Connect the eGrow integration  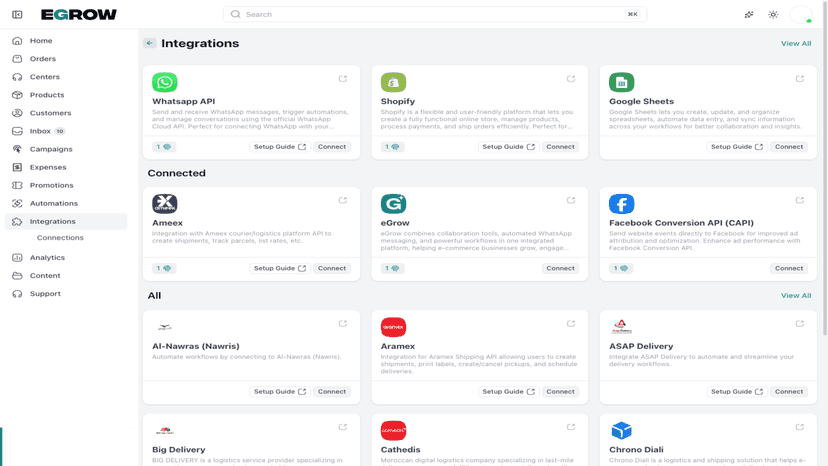560,268
